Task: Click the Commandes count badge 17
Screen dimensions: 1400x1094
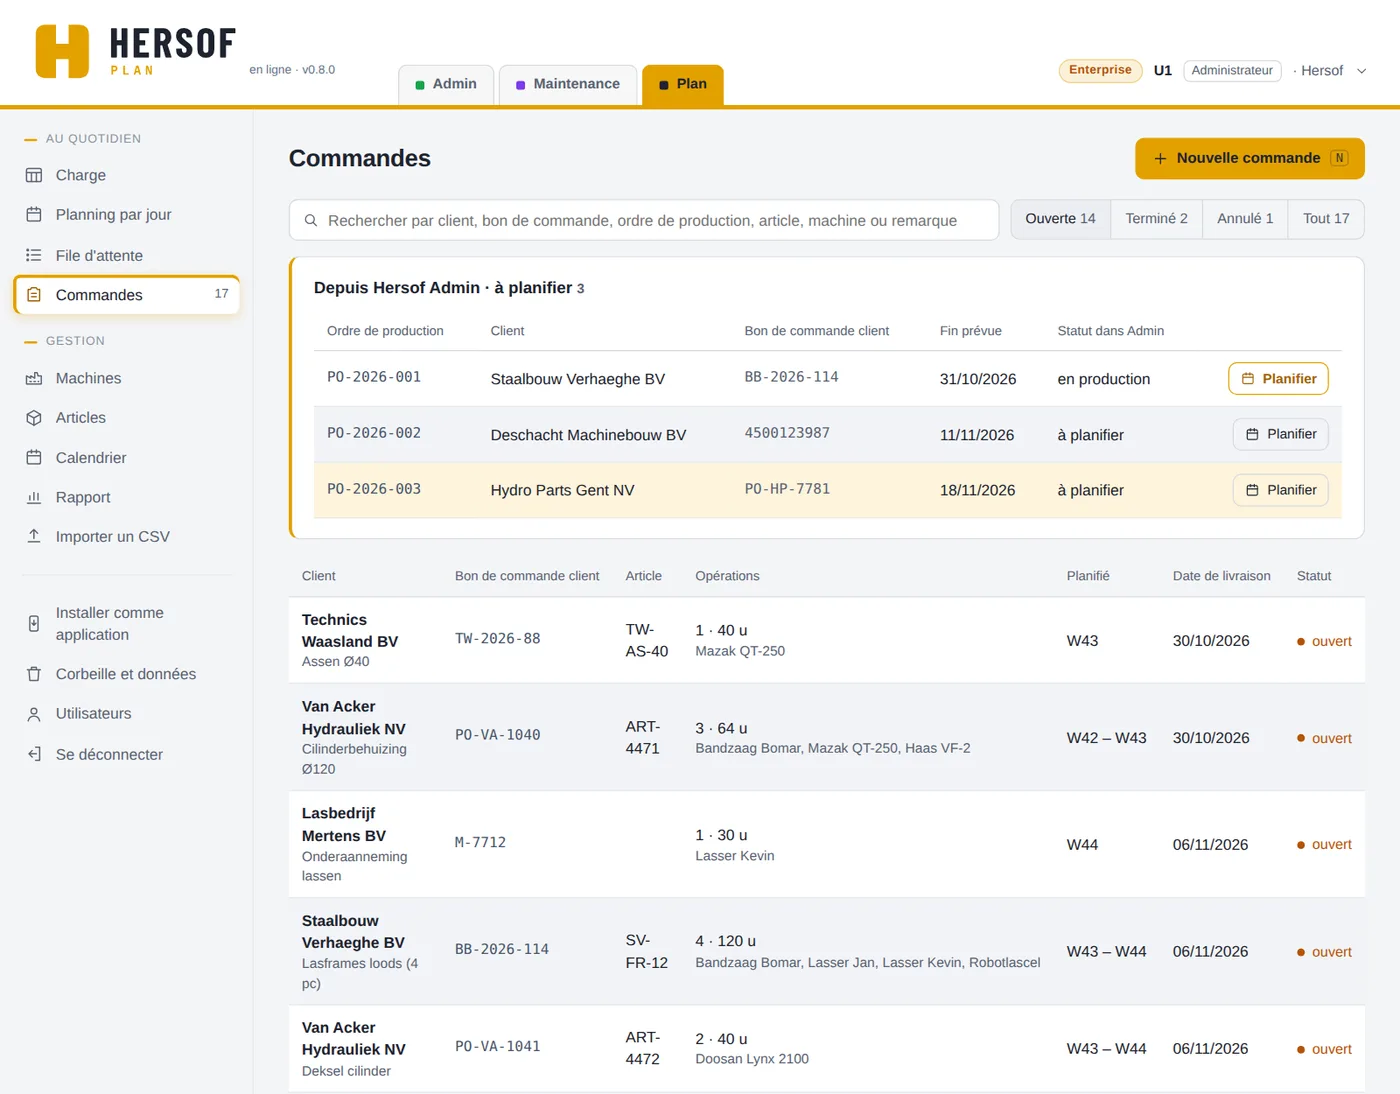Action: point(221,294)
